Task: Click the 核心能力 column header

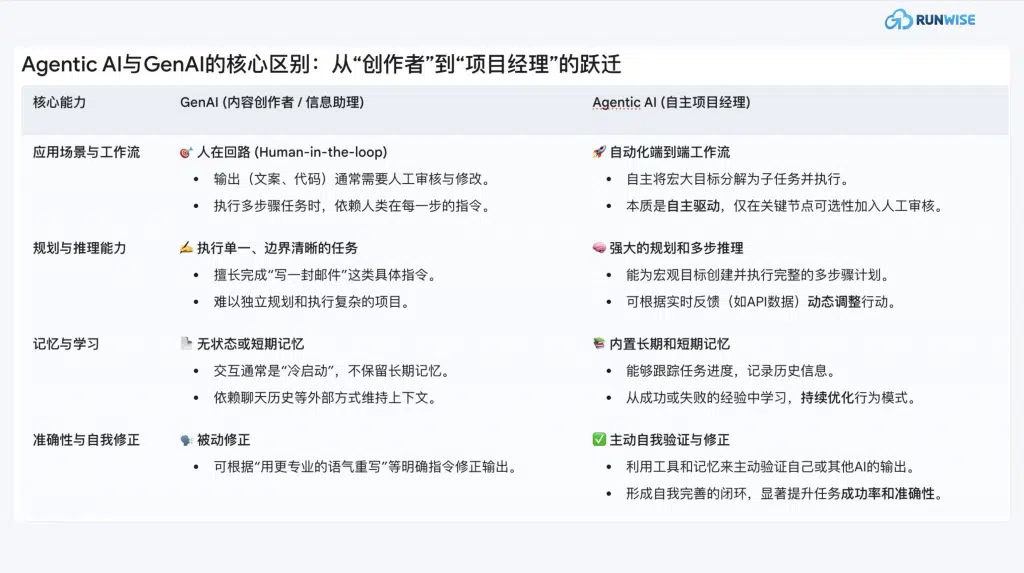Action: click(x=59, y=103)
